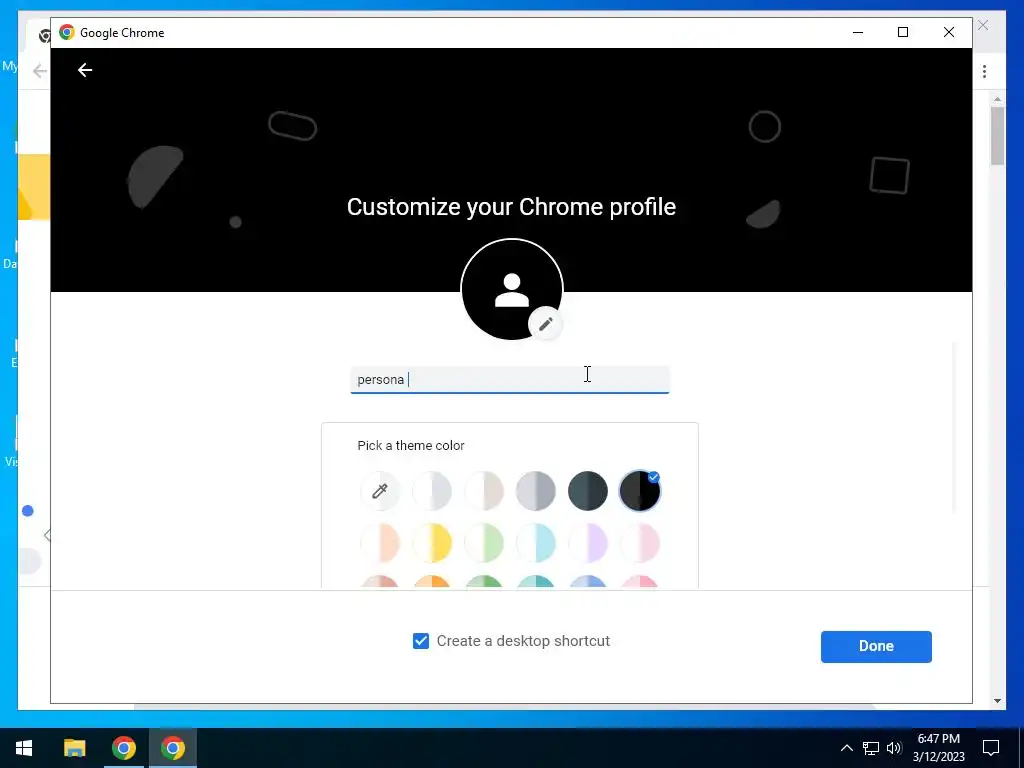Screen dimensions: 1024x768
Task: Select the profile avatar circle
Action: (512, 289)
